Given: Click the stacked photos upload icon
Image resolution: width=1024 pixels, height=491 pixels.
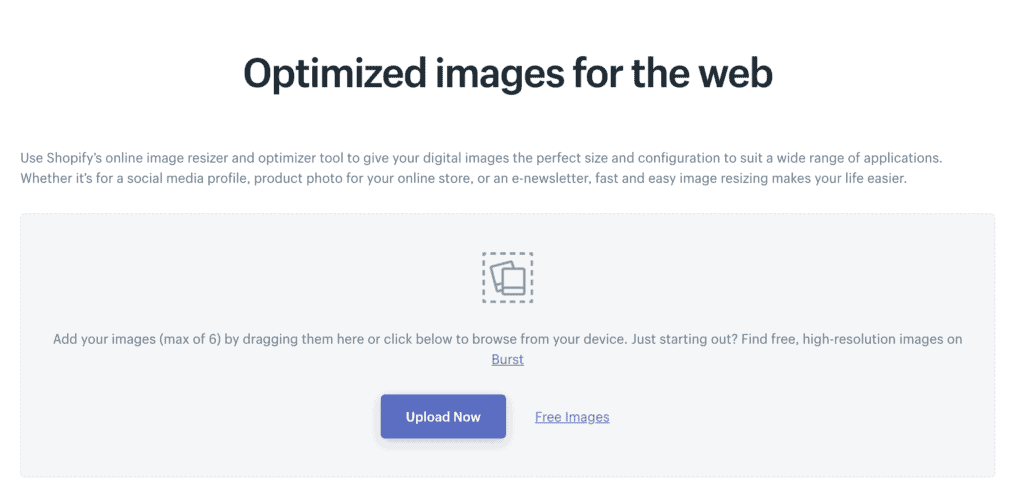Looking at the screenshot, I should 509,279.
